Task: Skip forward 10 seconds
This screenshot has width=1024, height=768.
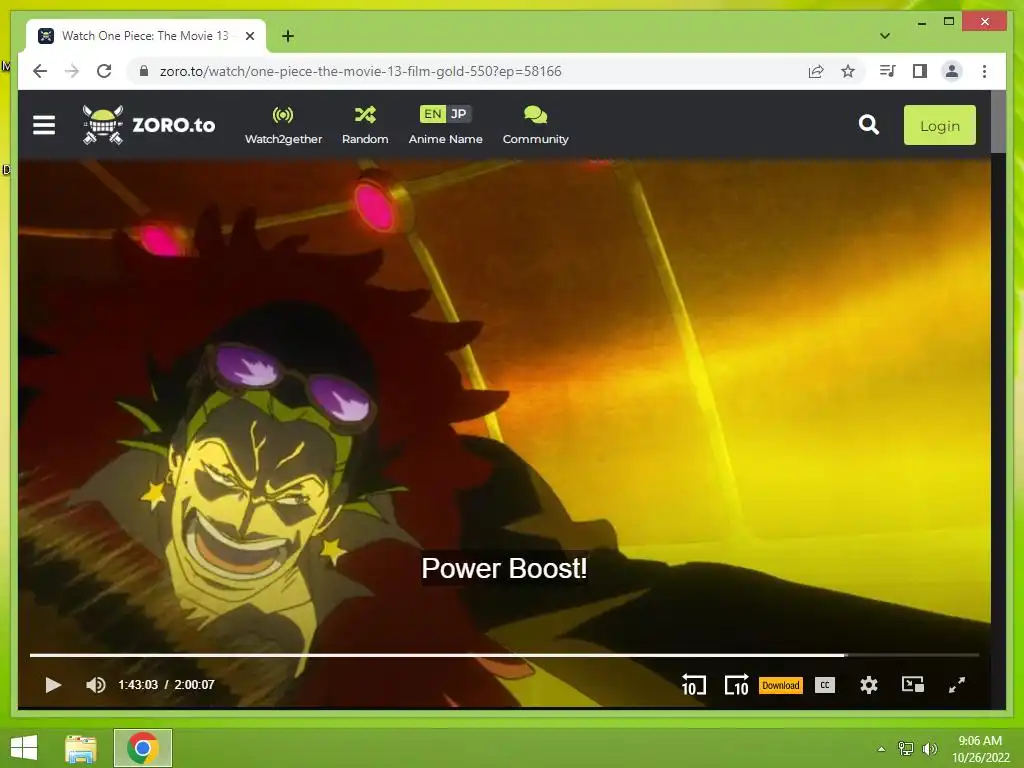Action: (737, 684)
